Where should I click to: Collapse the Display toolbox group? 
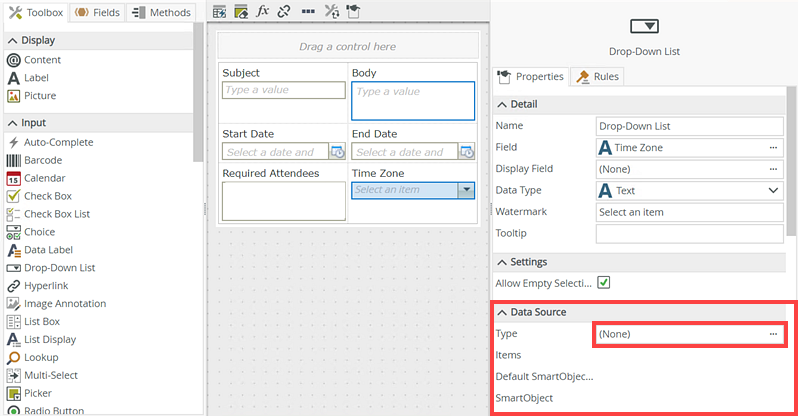tap(12, 40)
